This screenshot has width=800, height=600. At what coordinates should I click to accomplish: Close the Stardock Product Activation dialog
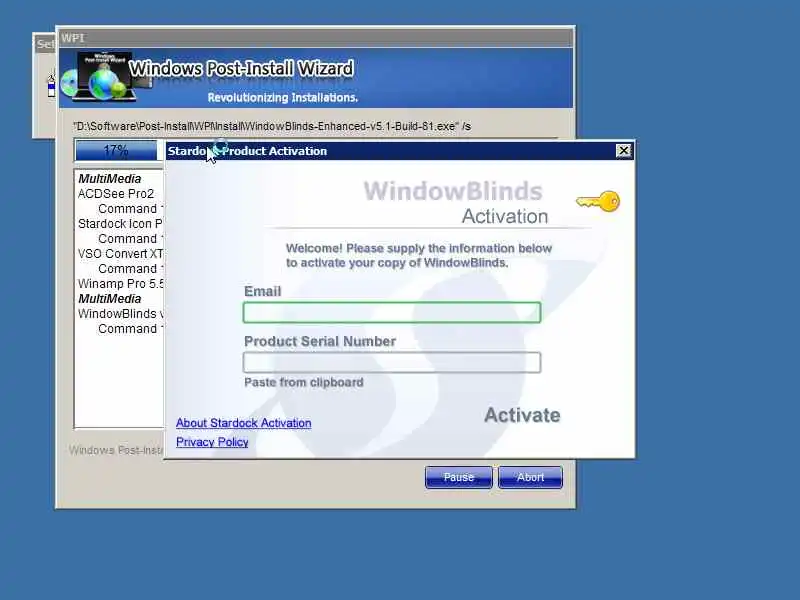tap(623, 151)
